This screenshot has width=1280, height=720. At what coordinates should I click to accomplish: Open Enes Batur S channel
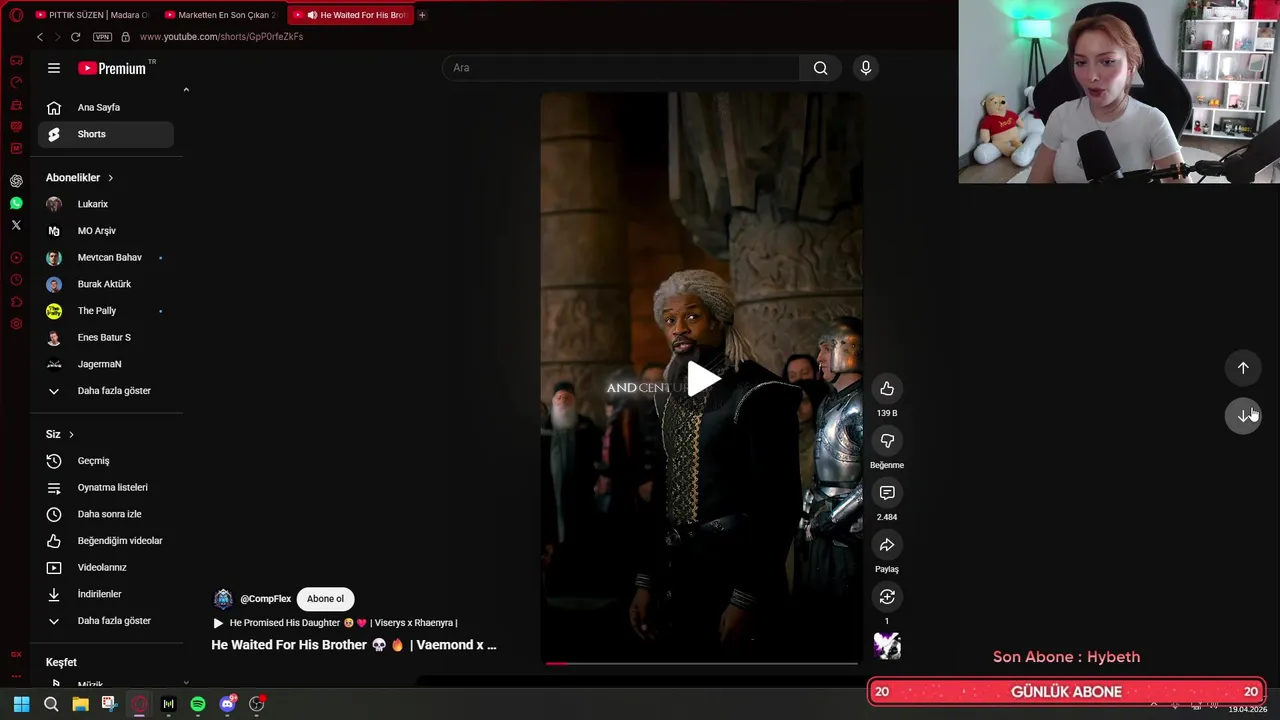pos(106,337)
